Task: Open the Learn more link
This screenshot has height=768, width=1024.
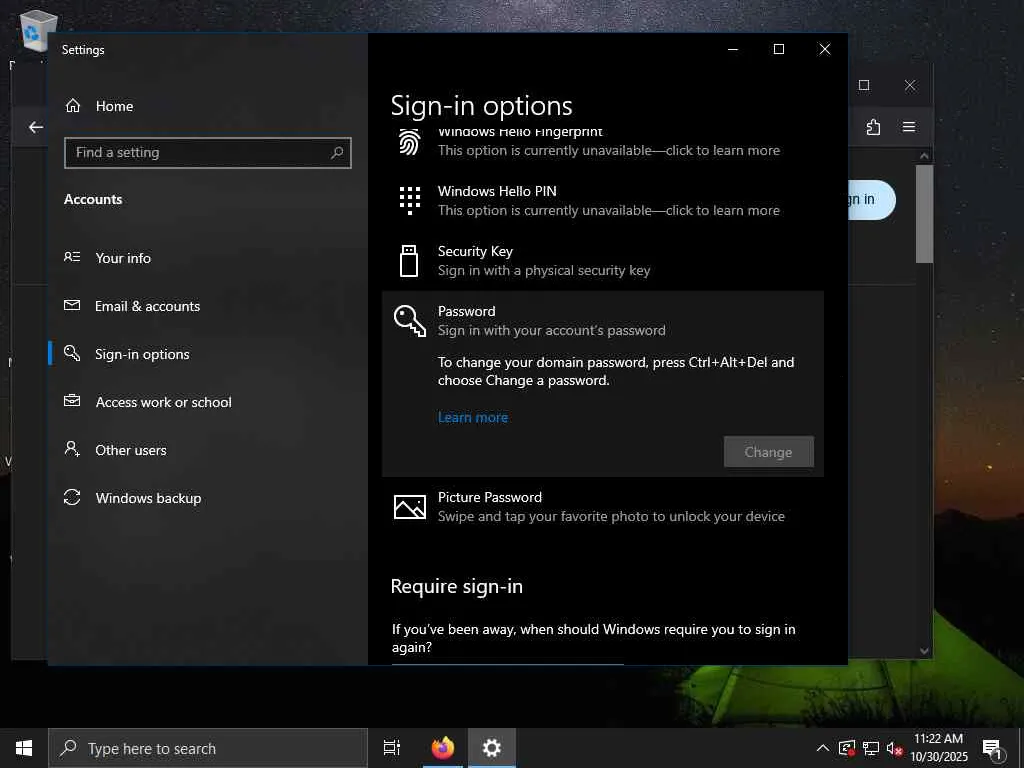Action: (473, 418)
